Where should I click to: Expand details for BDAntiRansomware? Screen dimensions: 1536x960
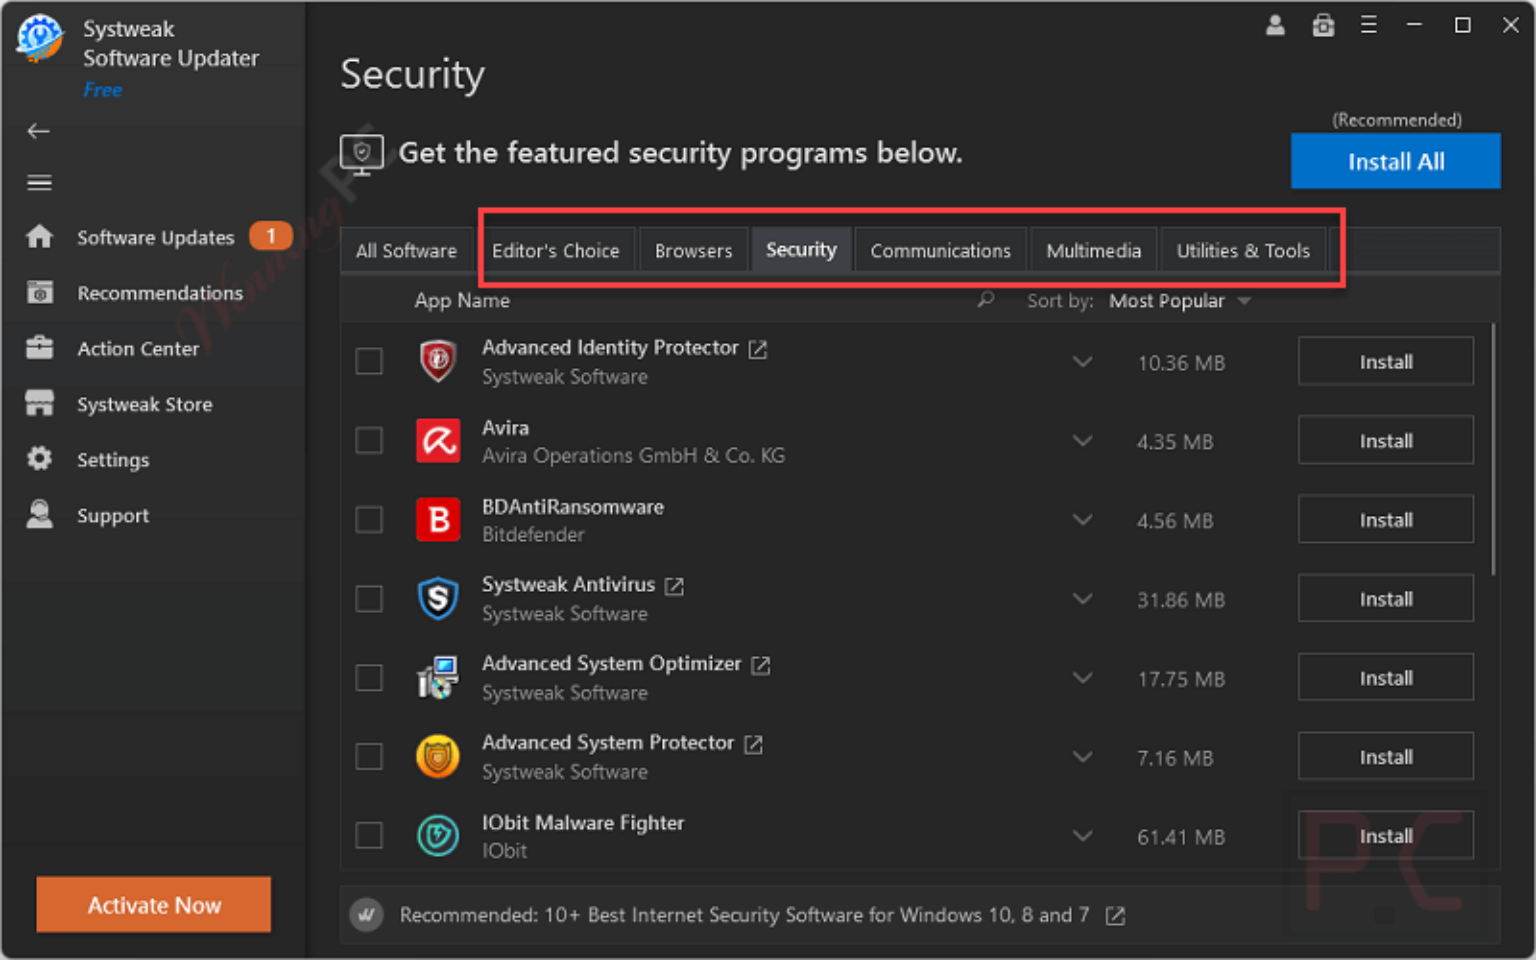(1082, 519)
